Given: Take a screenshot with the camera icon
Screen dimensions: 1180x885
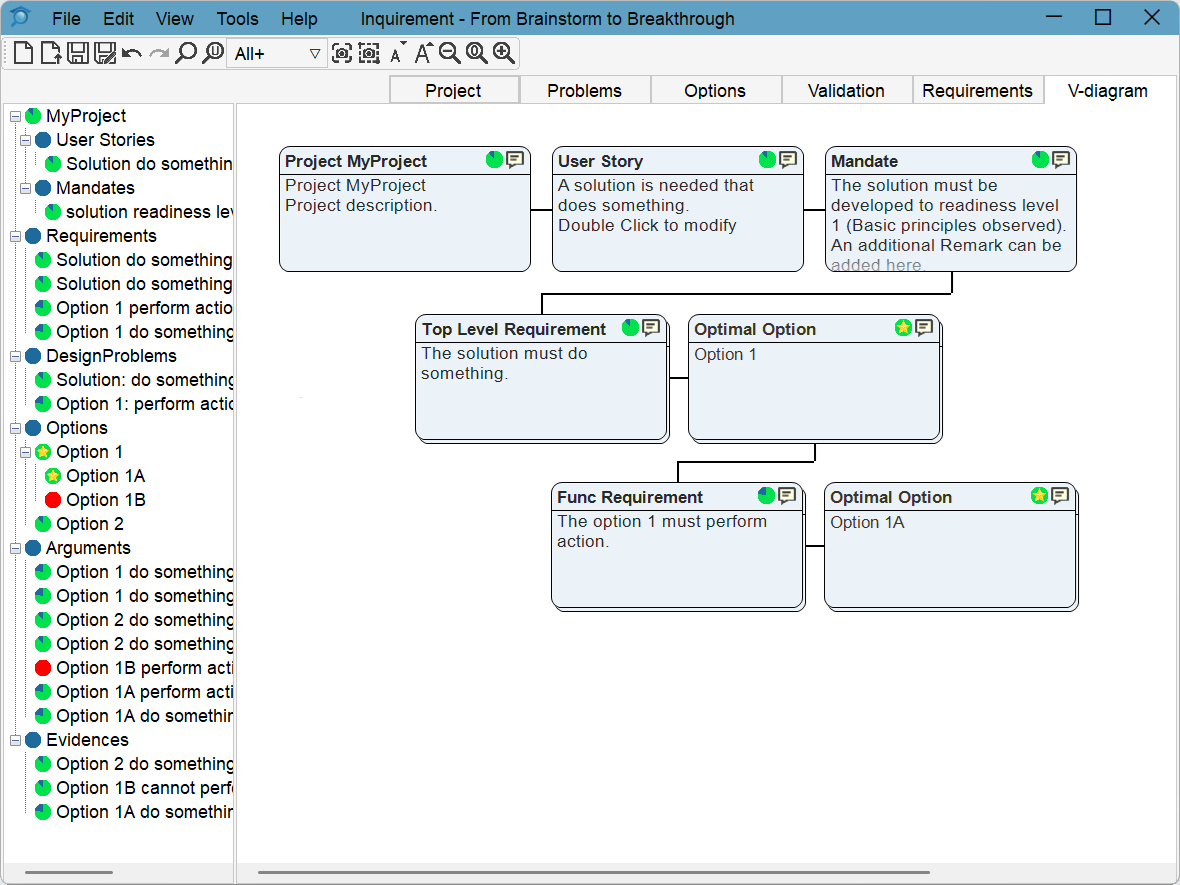Looking at the screenshot, I should coord(342,53).
